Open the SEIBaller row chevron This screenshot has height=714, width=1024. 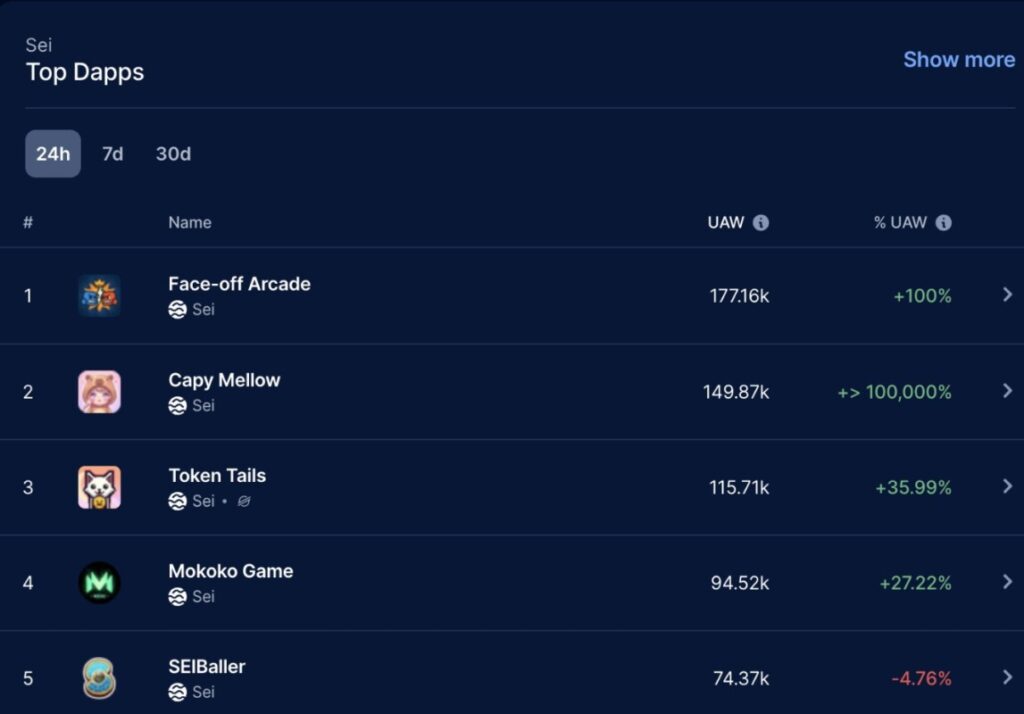coord(1007,678)
